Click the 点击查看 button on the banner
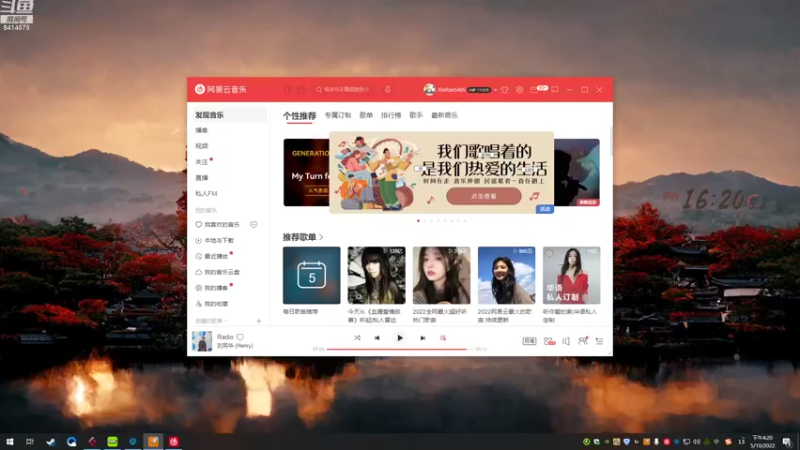The width and height of the screenshot is (800, 450). point(484,196)
